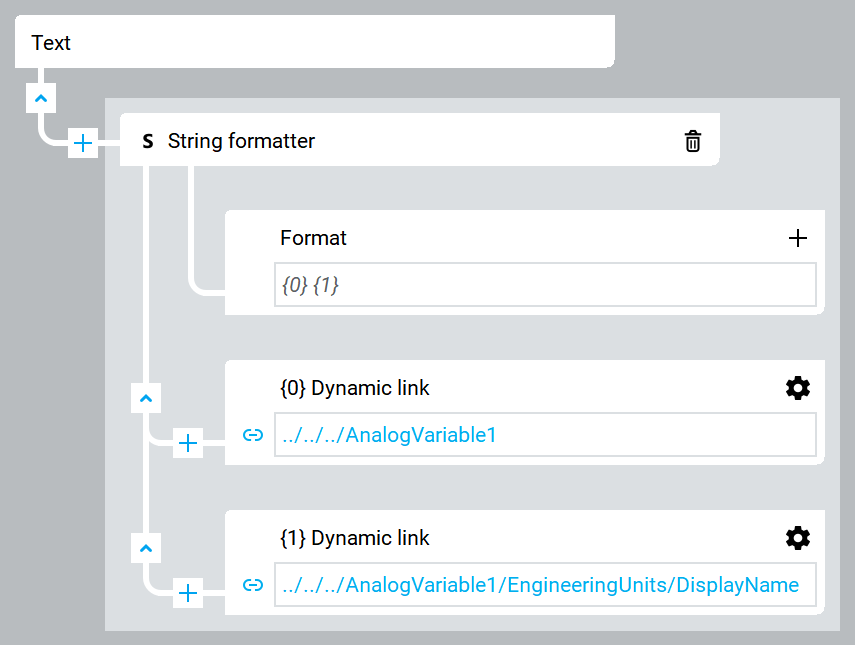This screenshot has height=645, width=855.
Task: Click the Format field containing {0} {1}
Action: click(545, 285)
